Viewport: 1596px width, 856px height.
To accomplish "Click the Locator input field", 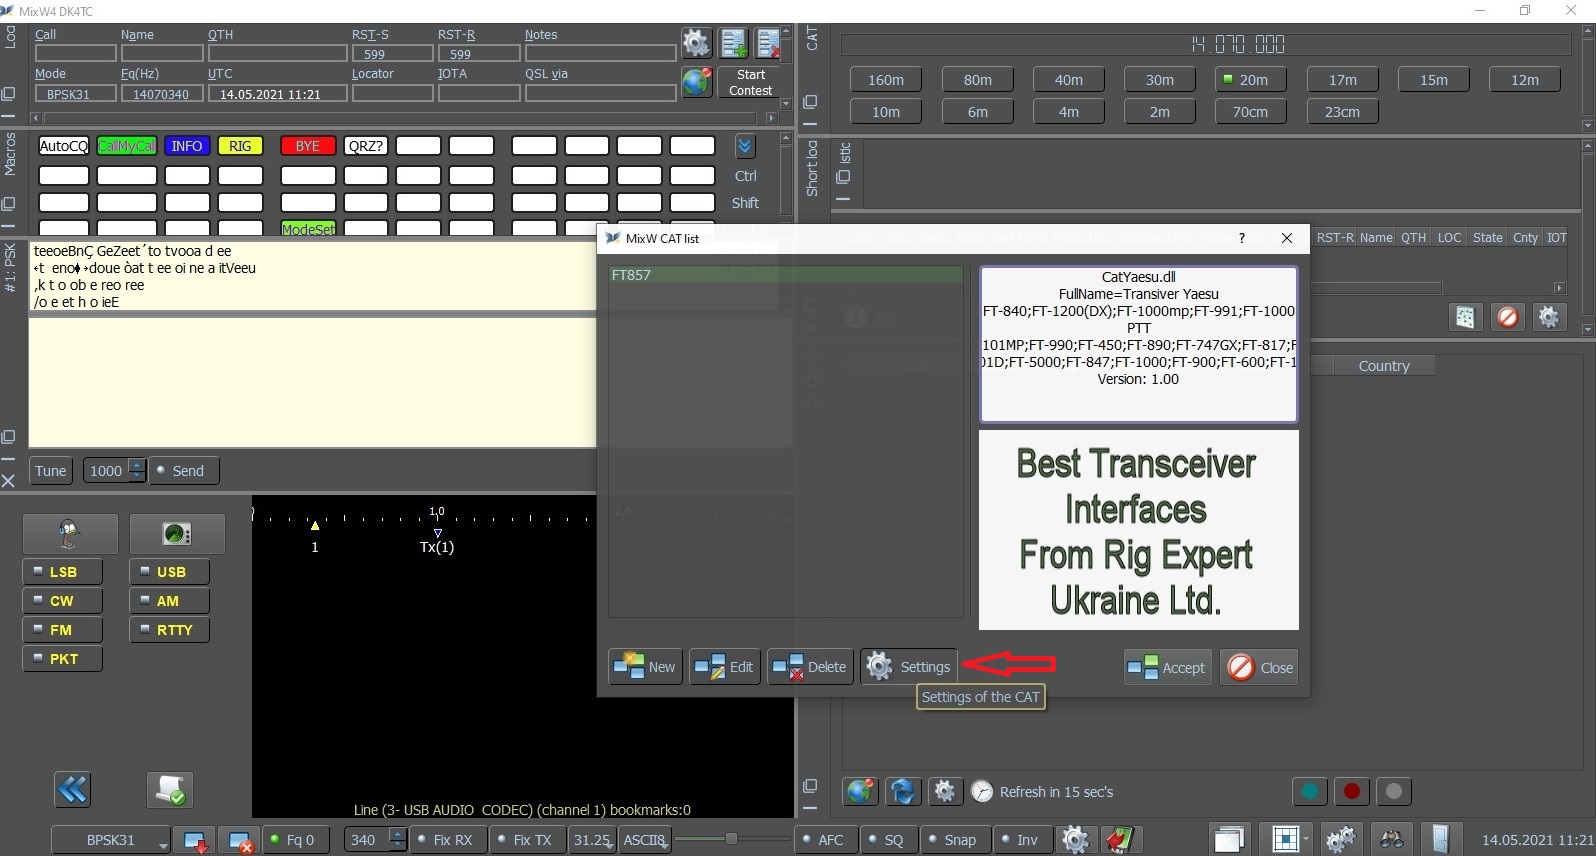I will click(392, 93).
